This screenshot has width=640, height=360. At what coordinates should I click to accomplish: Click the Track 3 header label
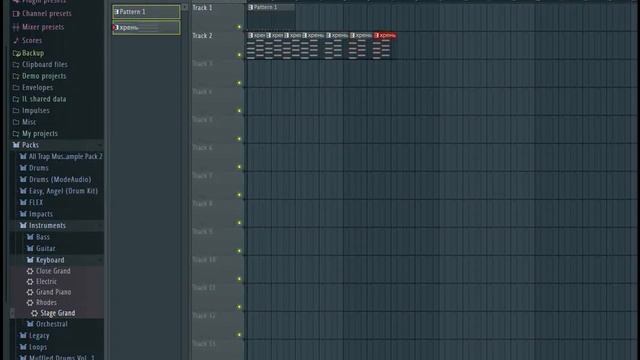[202, 64]
